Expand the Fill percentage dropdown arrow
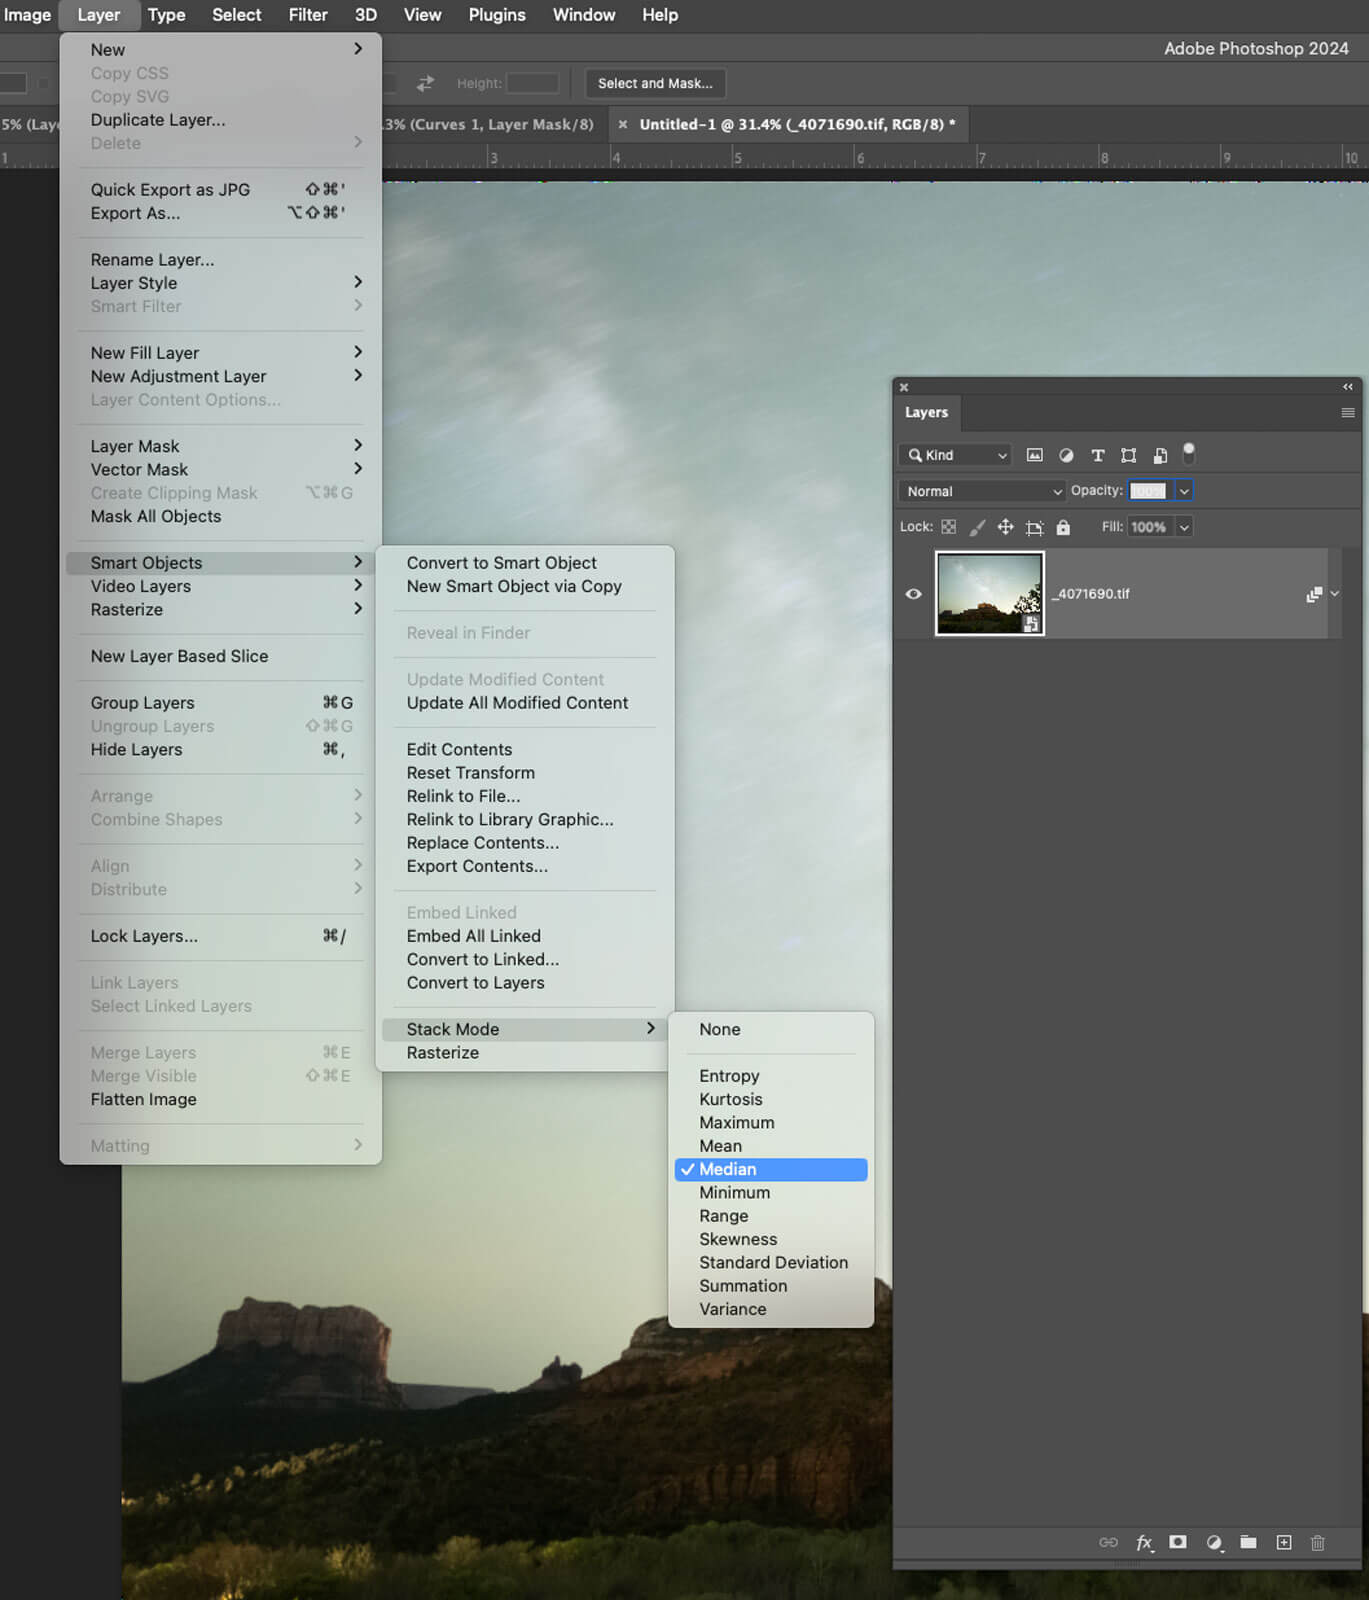Image resolution: width=1369 pixels, height=1600 pixels. pos(1184,527)
